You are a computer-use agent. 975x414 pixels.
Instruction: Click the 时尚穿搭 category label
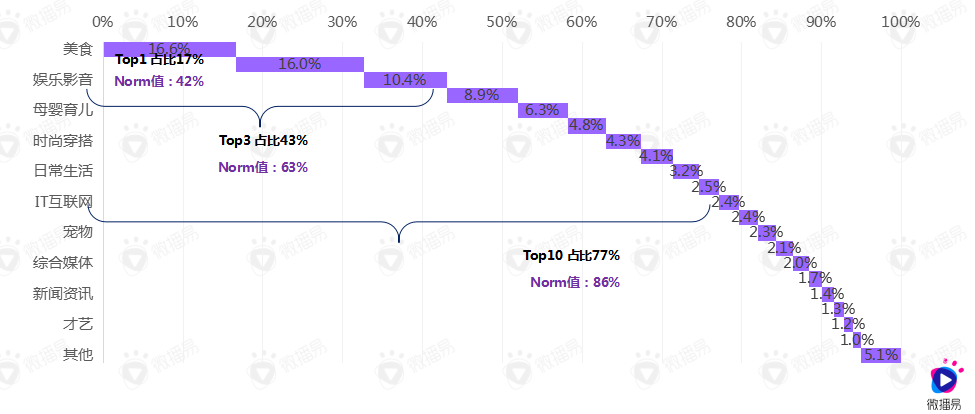pos(63,141)
